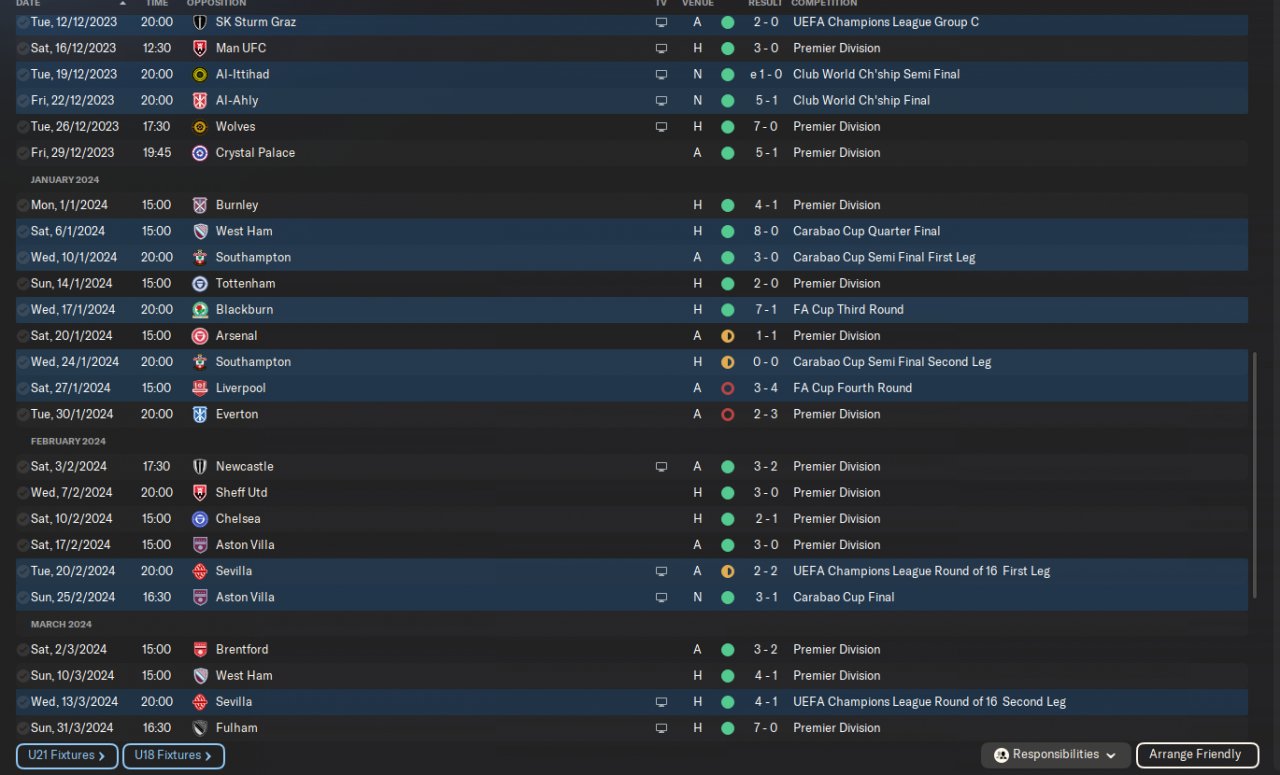The image size is (1280, 775).
Task: Sort by the Competition column header
Action: click(x=824, y=4)
